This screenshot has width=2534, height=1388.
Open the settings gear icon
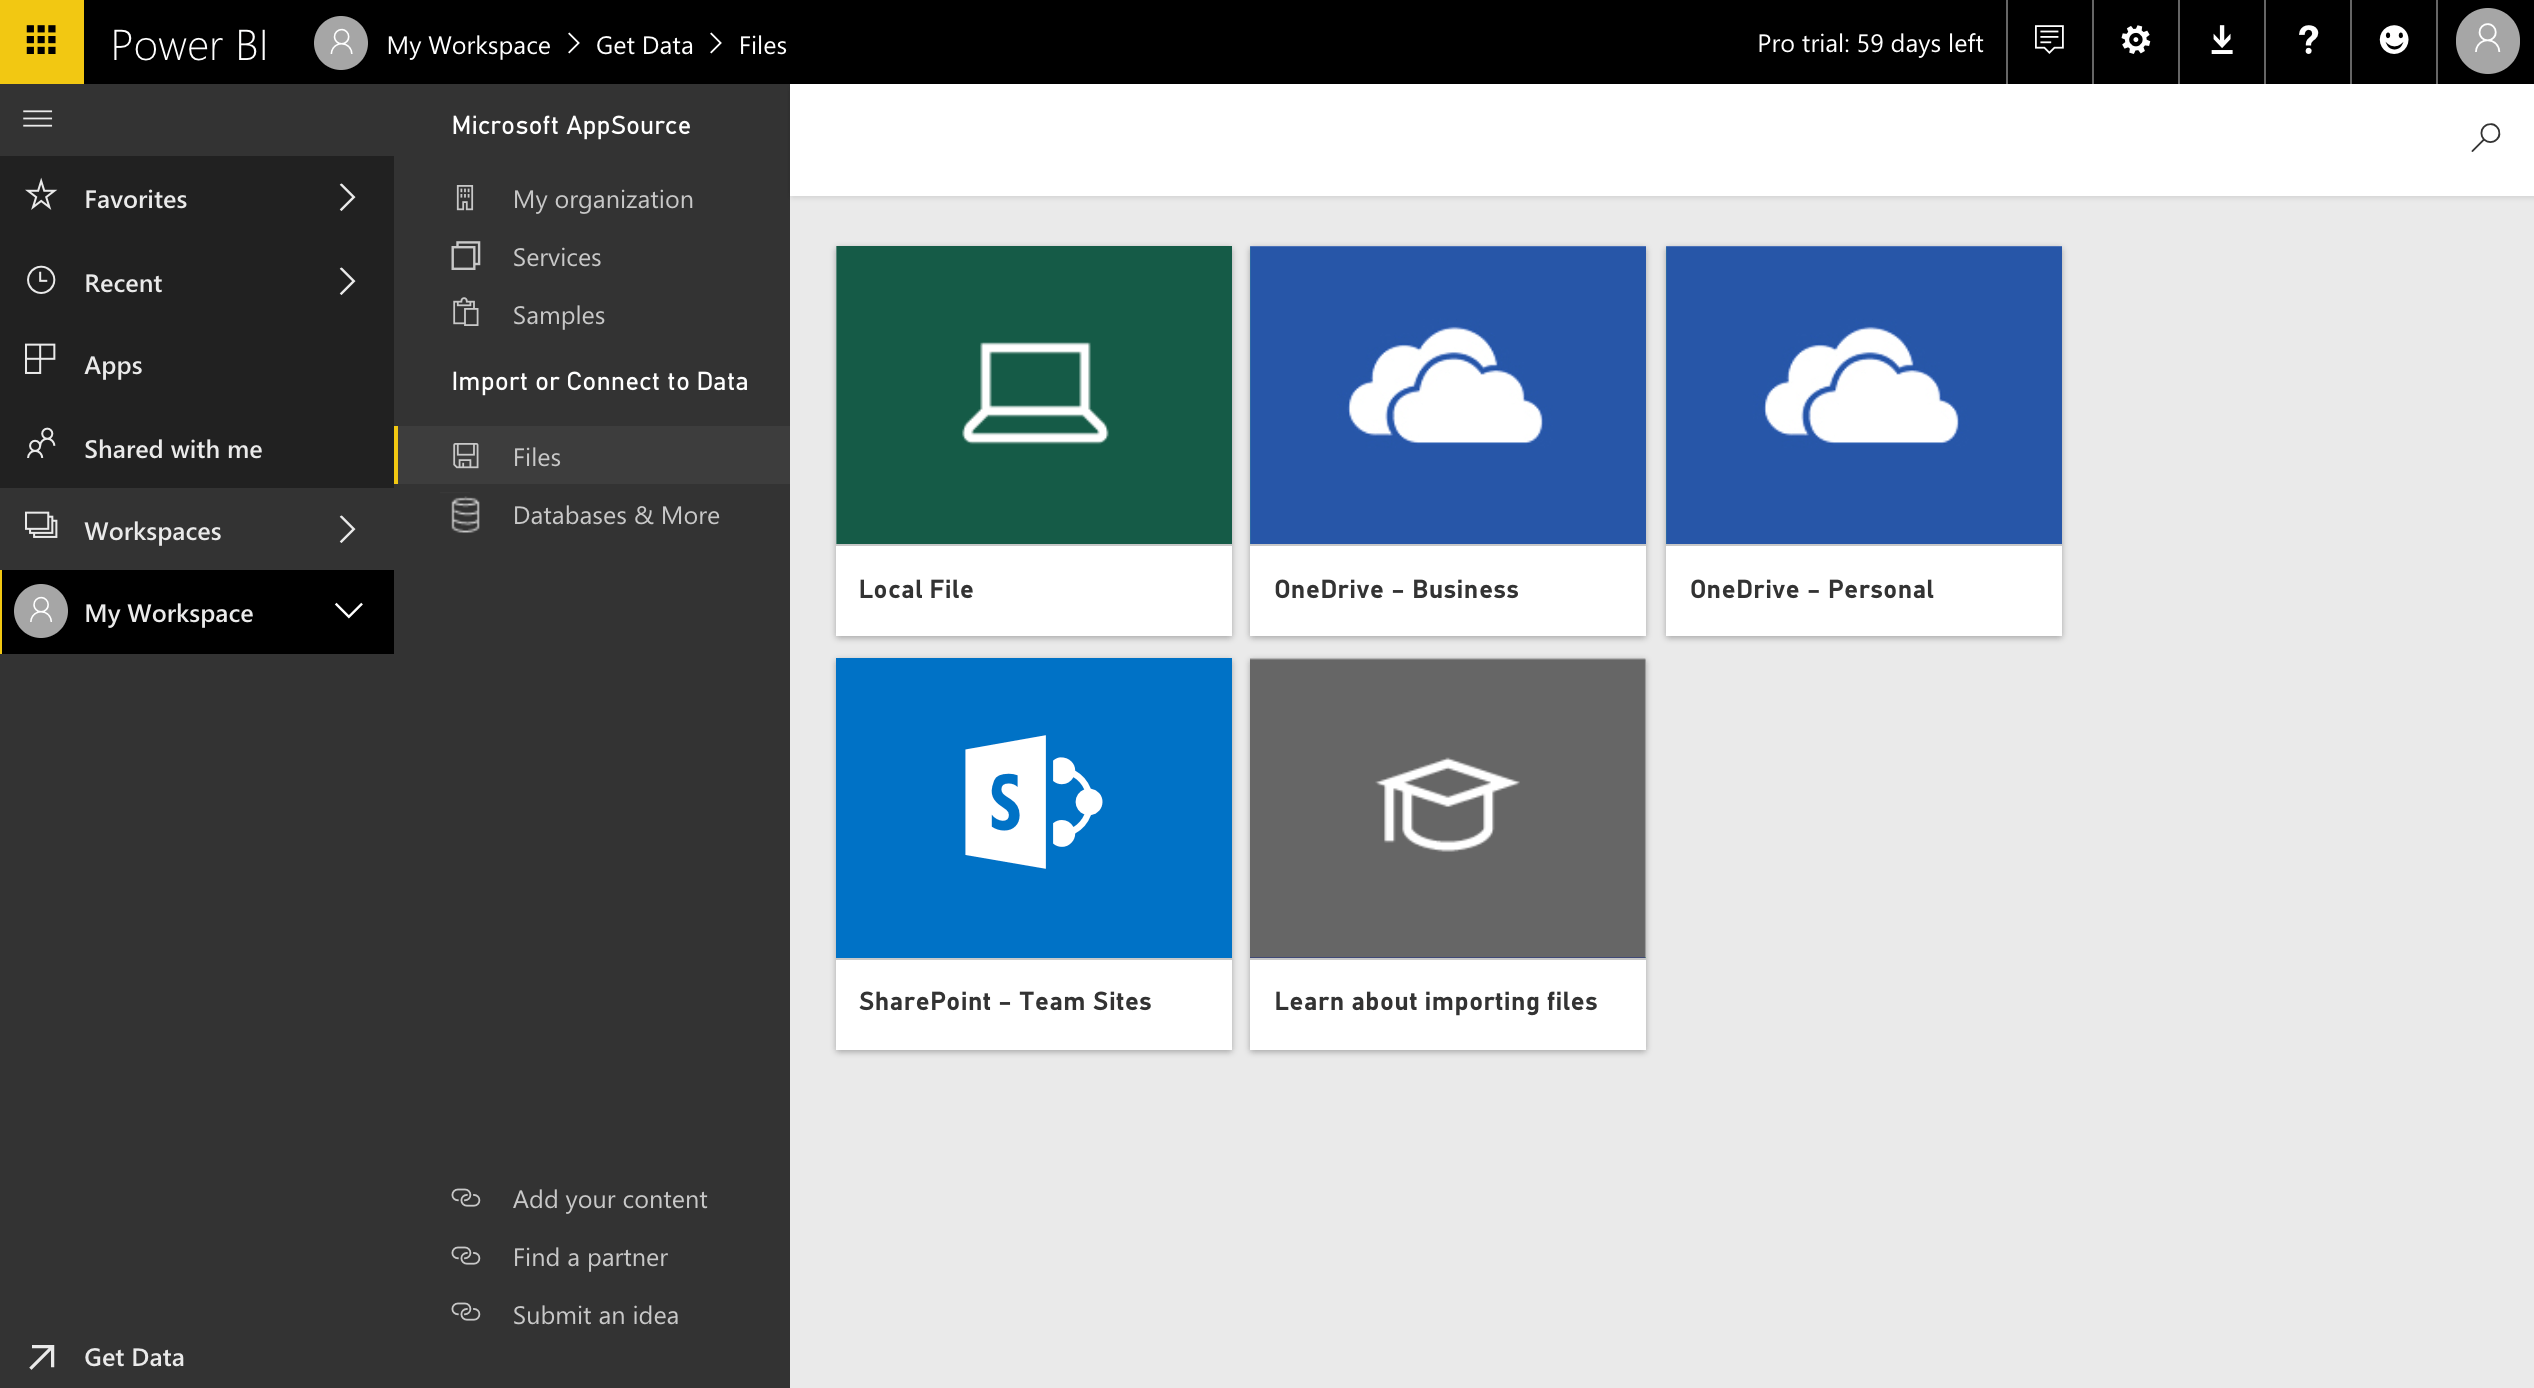[x=2135, y=41]
